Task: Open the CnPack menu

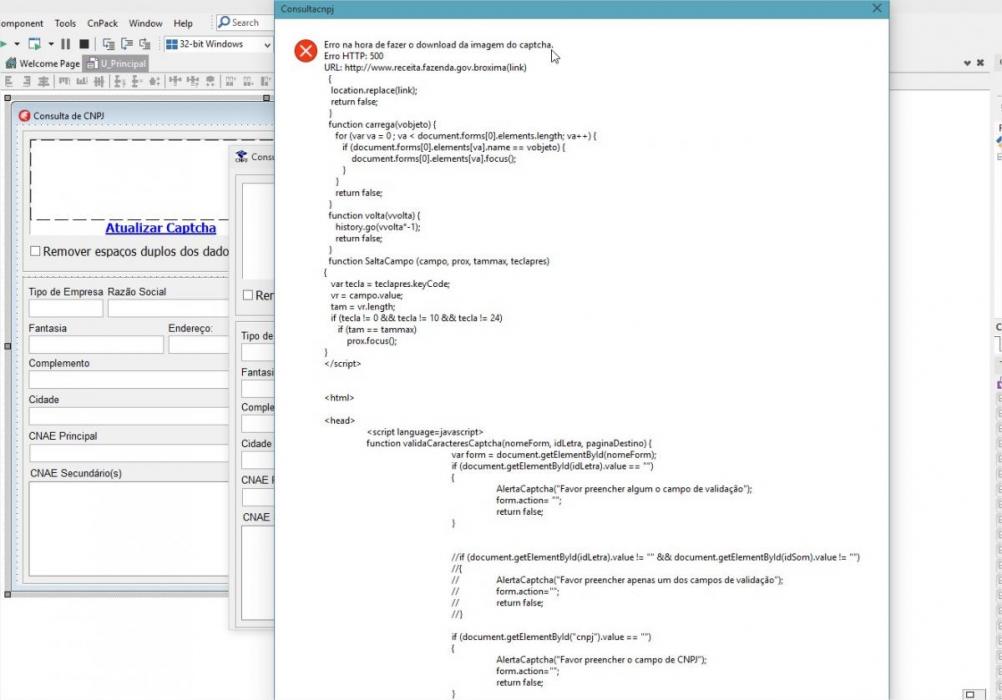Action: point(102,24)
